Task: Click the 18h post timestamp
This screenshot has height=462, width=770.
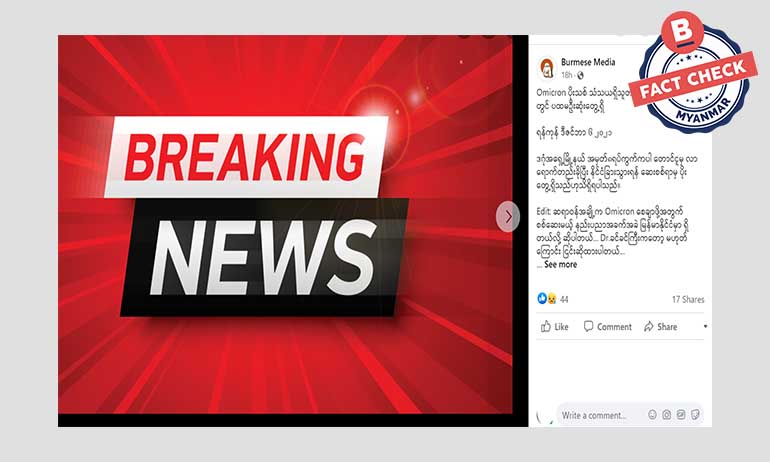Action: pyautogui.click(x=567, y=75)
